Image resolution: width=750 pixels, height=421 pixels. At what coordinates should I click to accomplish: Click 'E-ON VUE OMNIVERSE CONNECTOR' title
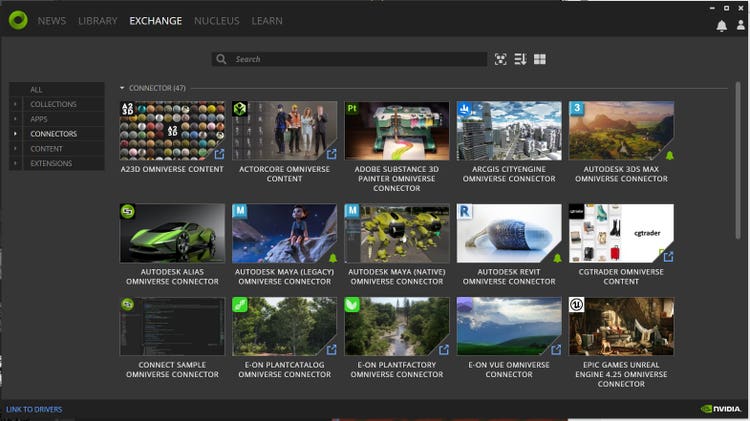(x=509, y=370)
